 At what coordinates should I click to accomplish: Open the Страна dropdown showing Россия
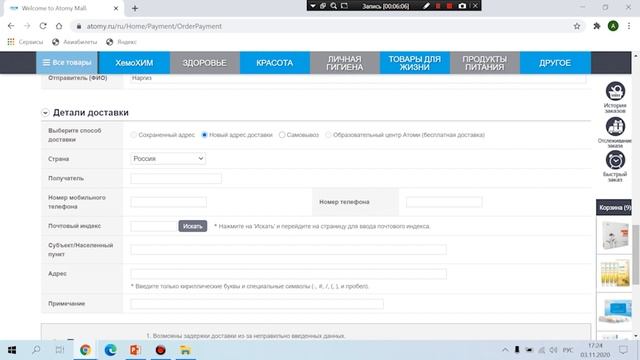tap(168, 158)
